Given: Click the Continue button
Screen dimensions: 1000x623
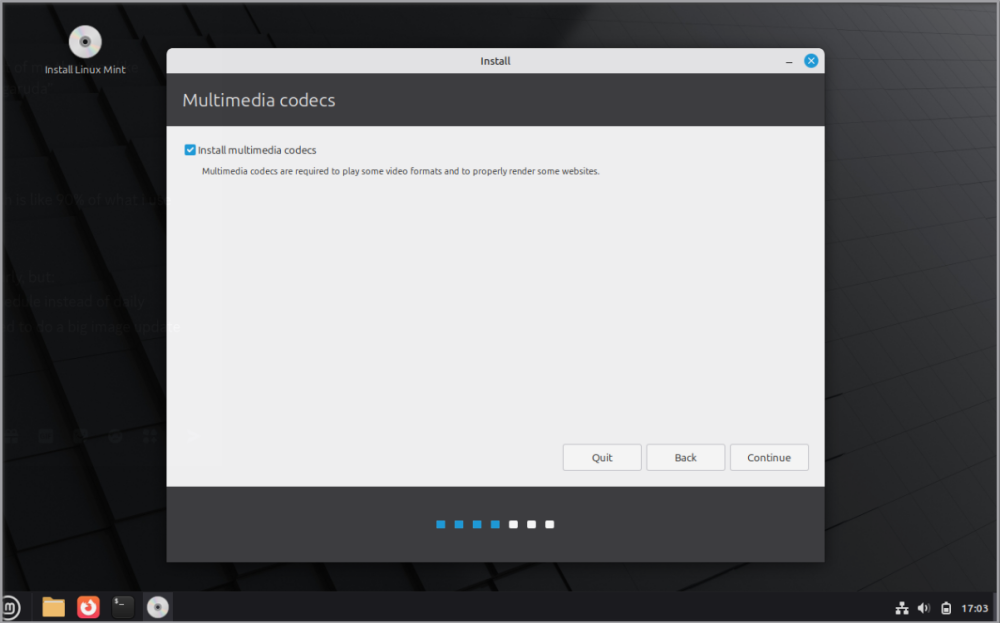Looking at the screenshot, I should point(768,457).
